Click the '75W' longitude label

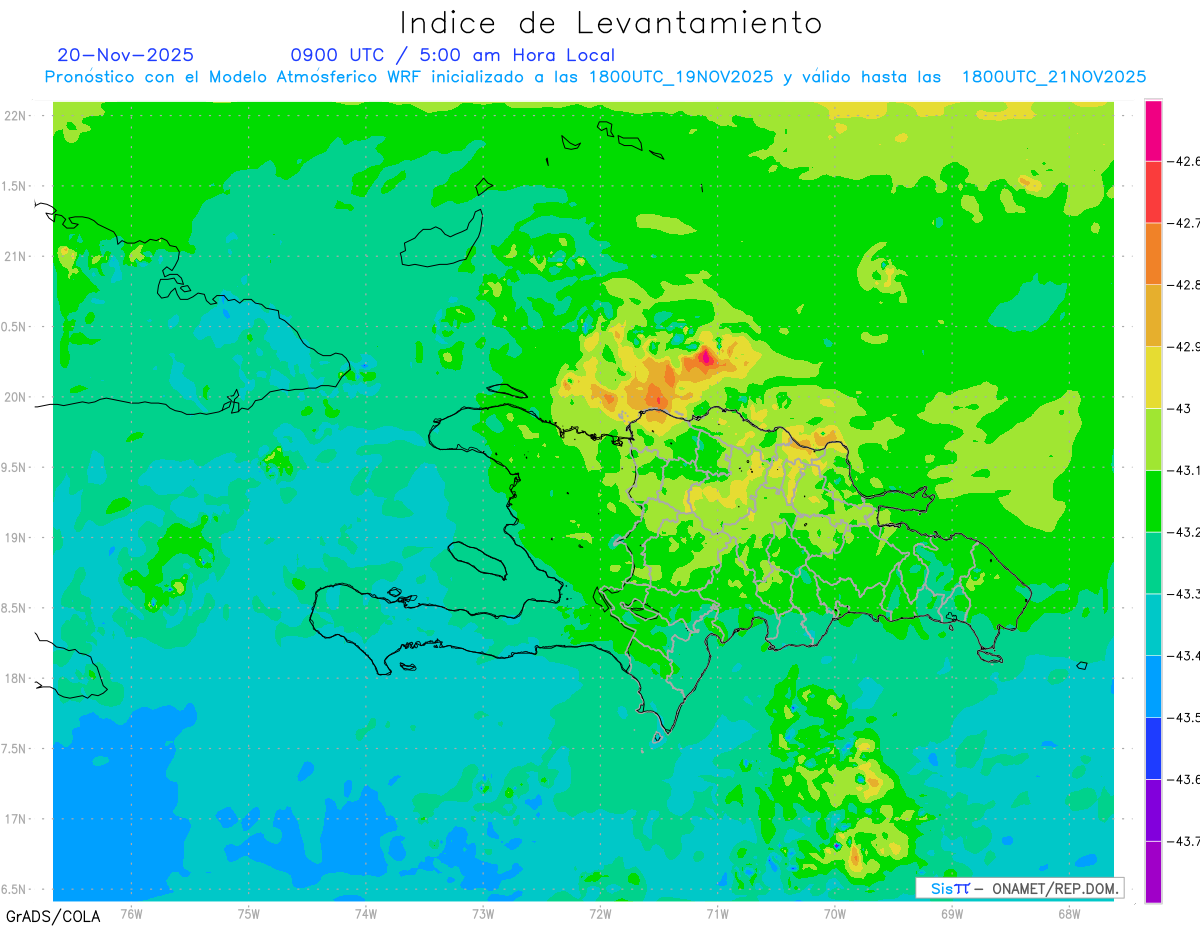[248, 913]
